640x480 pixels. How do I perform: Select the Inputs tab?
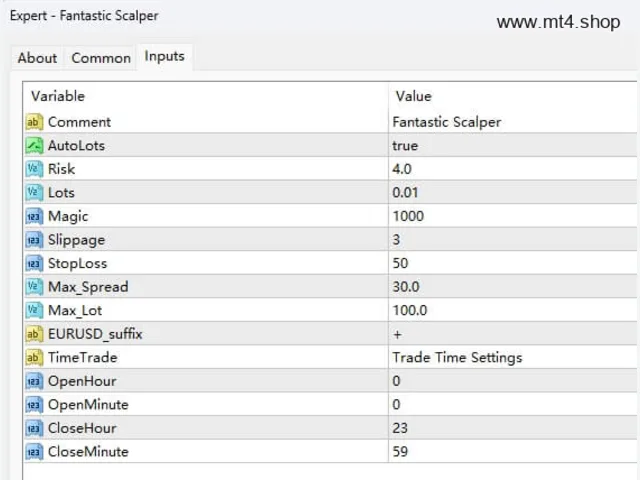click(x=164, y=56)
